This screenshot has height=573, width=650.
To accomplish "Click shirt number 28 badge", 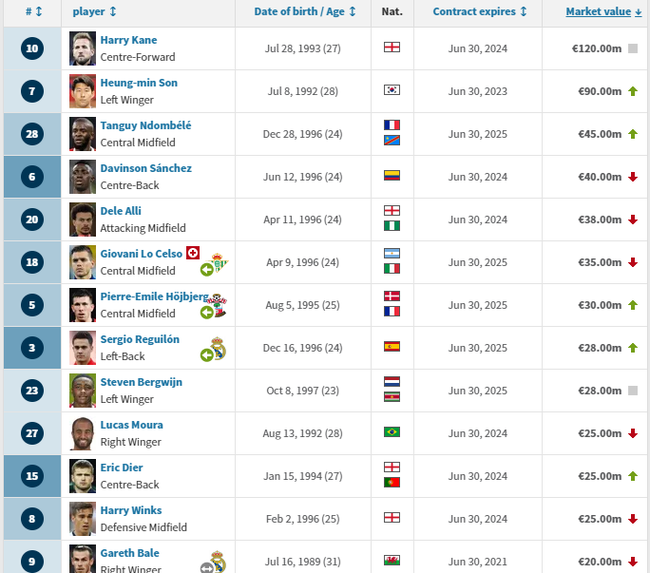I will pos(32,134).
